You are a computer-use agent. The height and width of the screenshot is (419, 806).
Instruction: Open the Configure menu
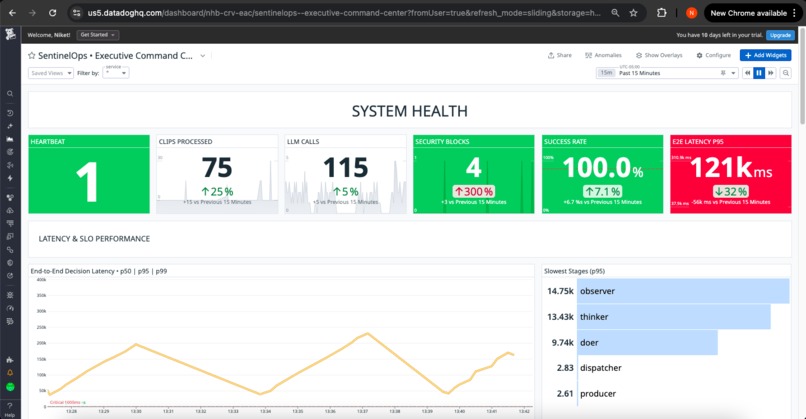click(713, 55)
